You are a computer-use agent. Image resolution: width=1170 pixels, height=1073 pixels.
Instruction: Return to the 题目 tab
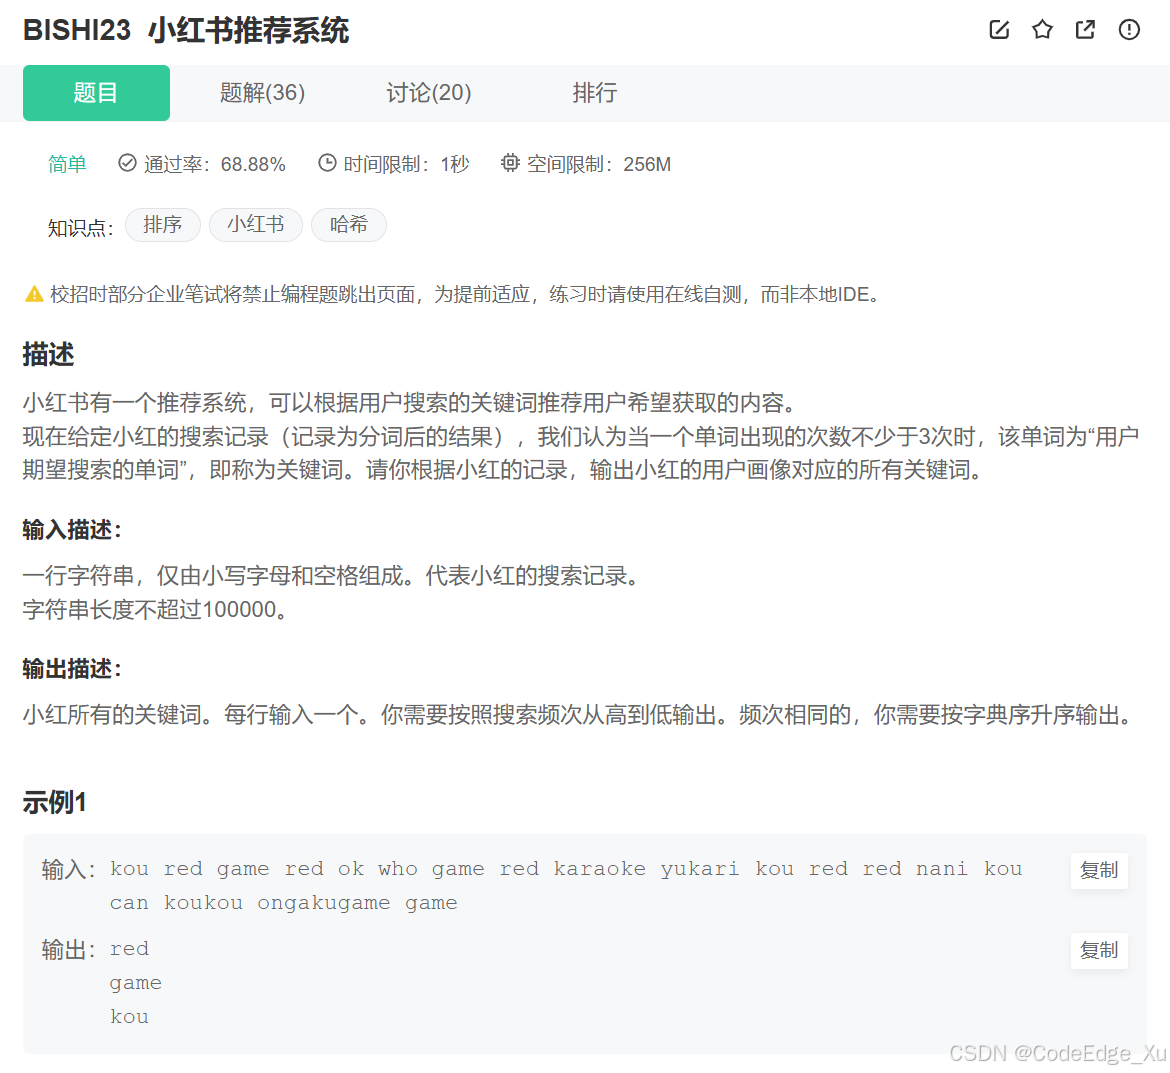tap(96, 92)
